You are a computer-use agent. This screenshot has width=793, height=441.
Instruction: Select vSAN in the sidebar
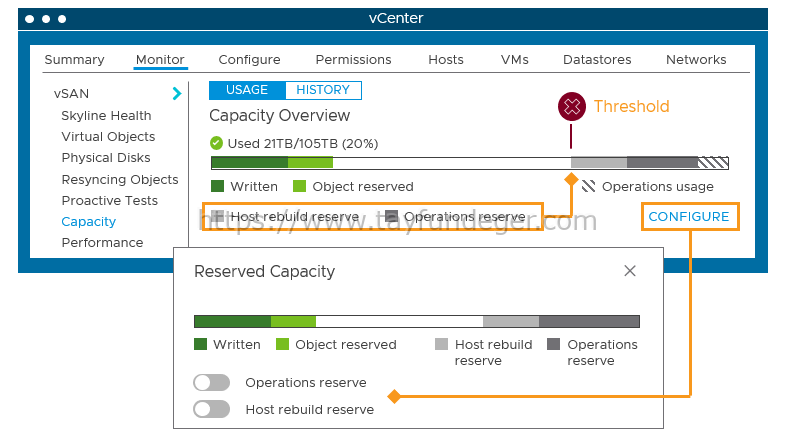coord(71,94)
